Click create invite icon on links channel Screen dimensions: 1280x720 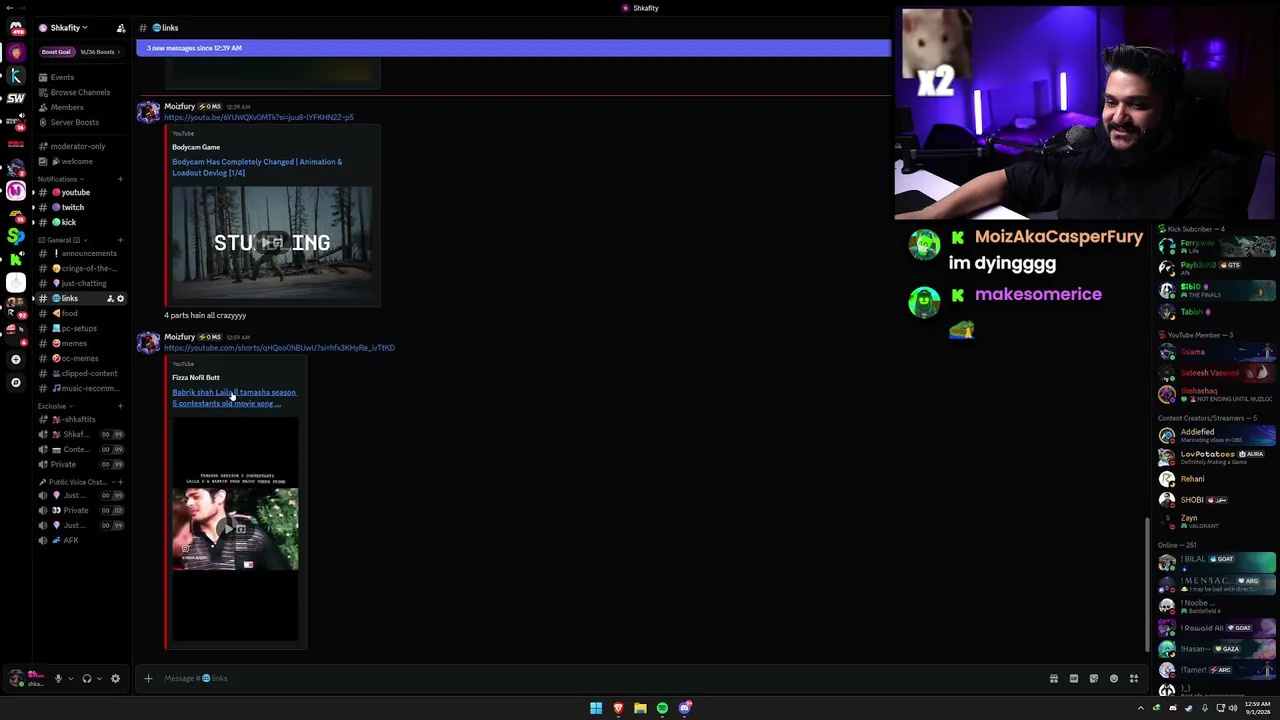coord(110,299)
